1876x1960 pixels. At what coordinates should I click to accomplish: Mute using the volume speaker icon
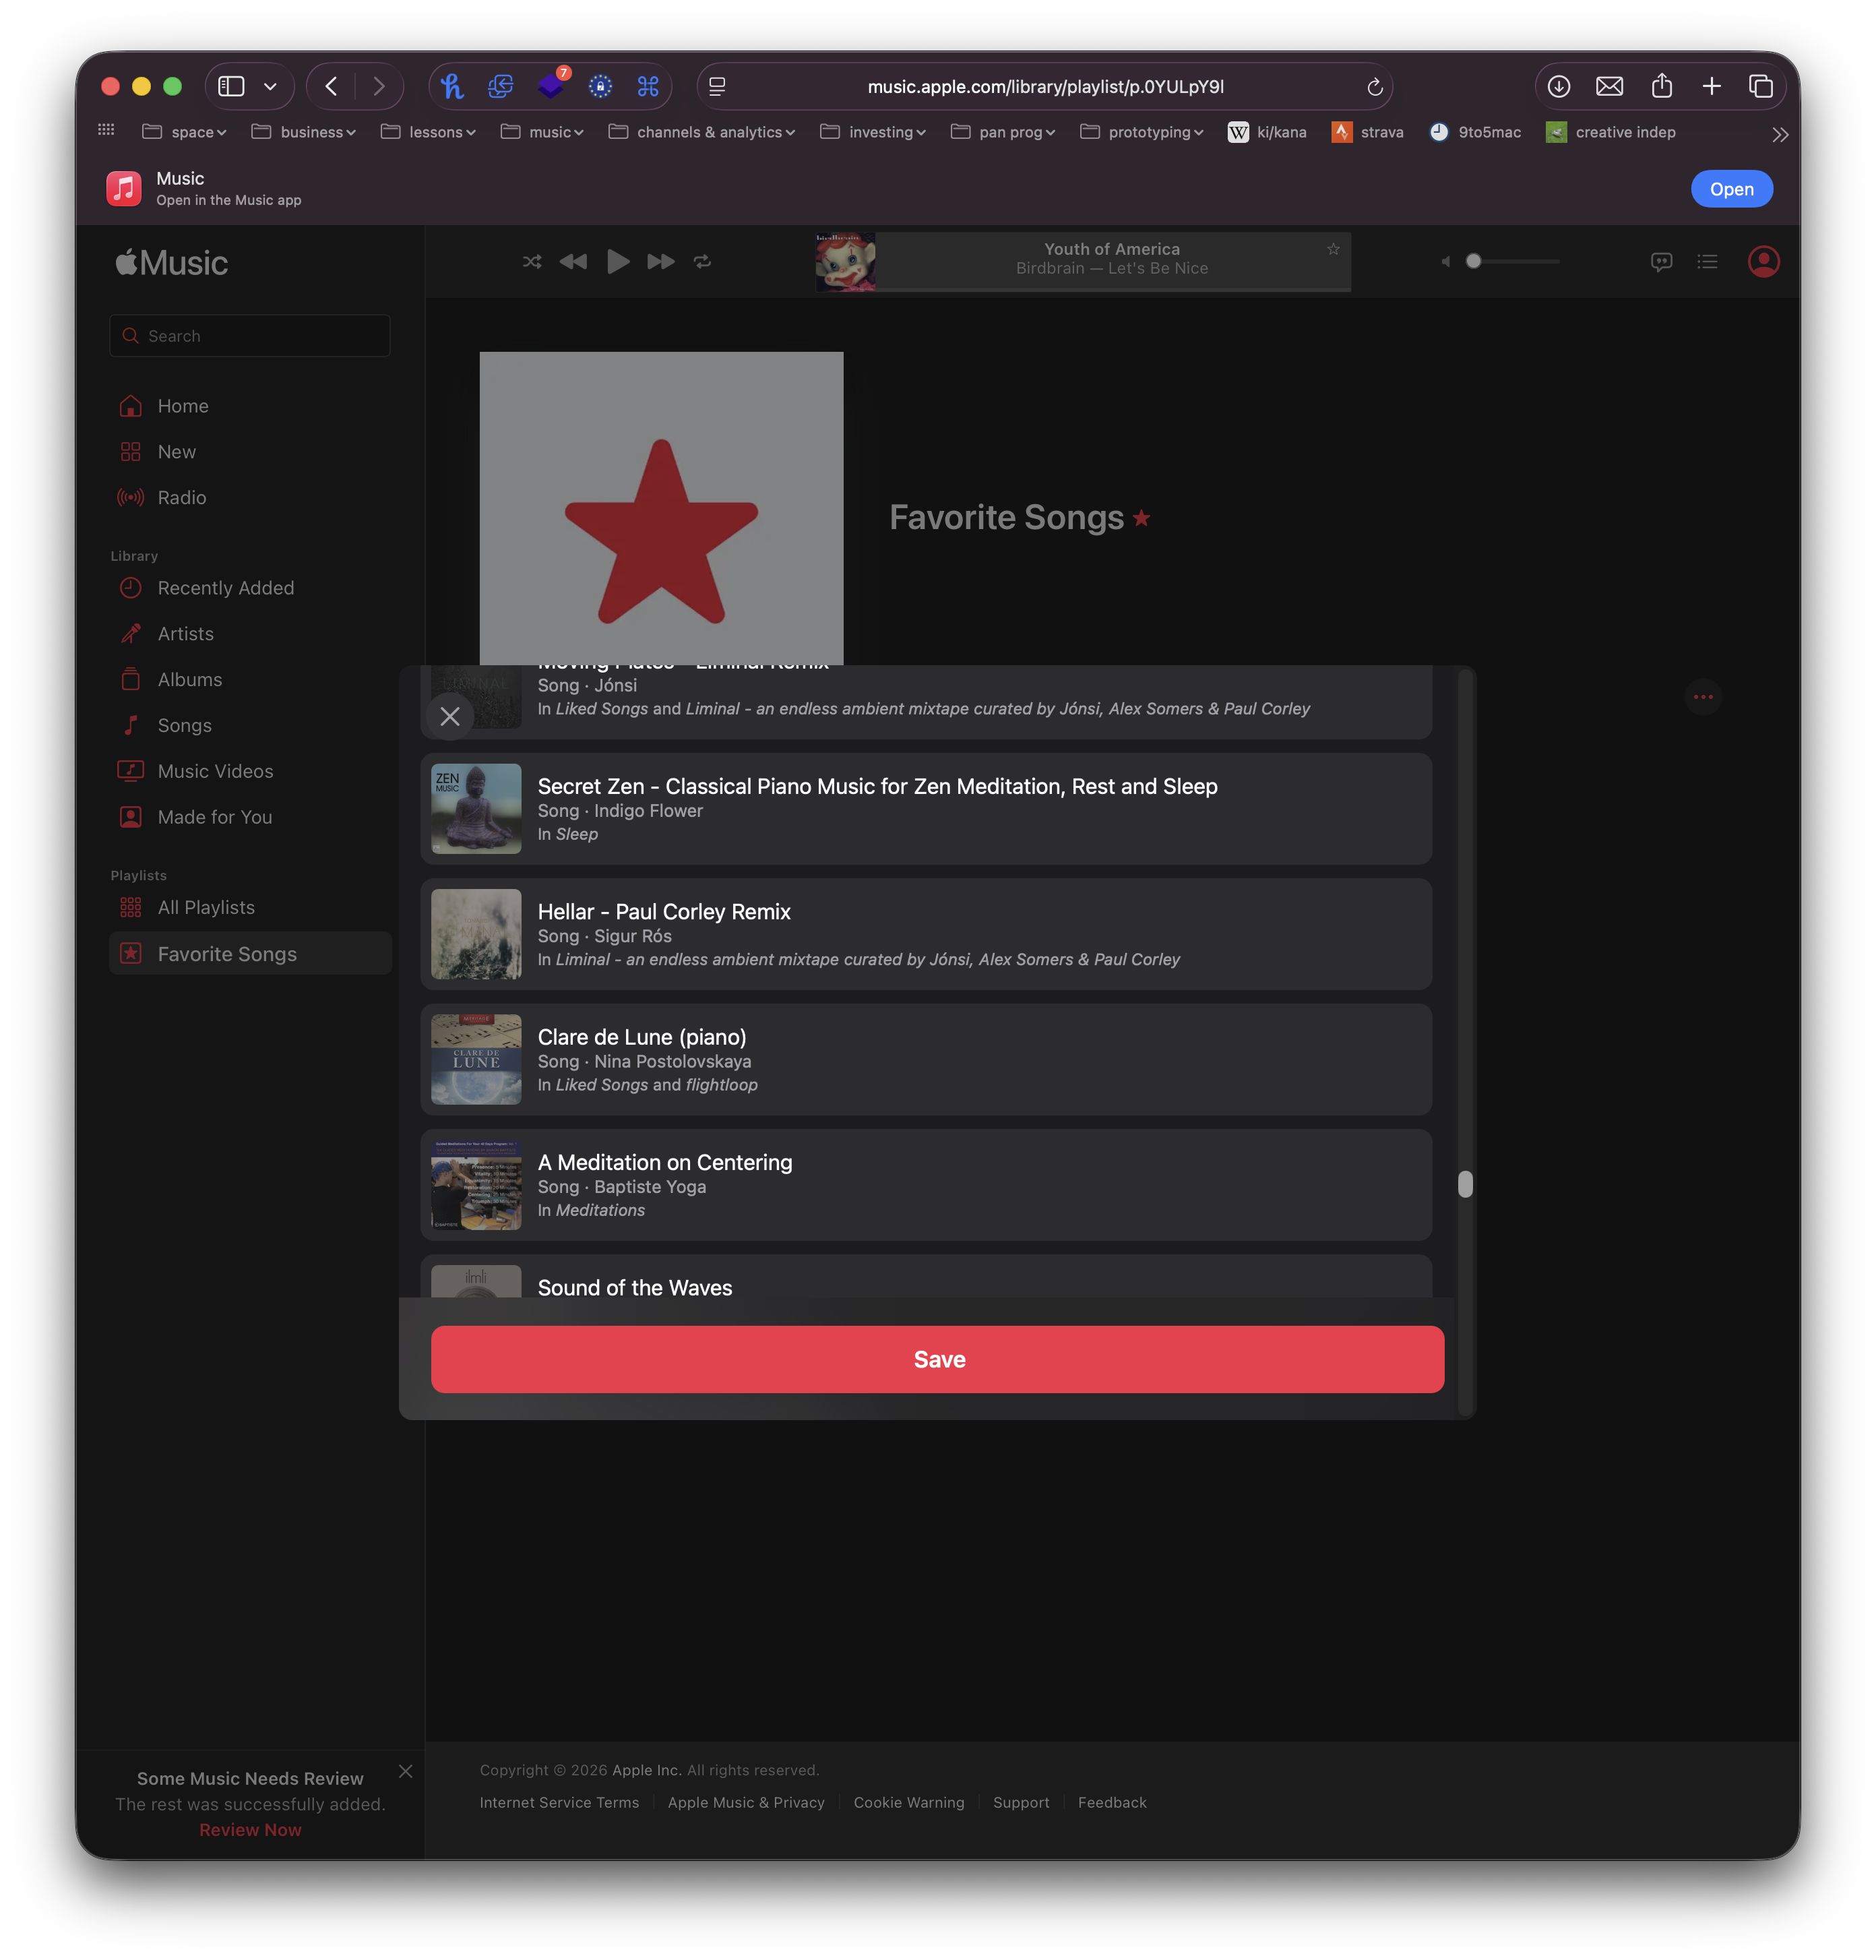pos(1445,262)
